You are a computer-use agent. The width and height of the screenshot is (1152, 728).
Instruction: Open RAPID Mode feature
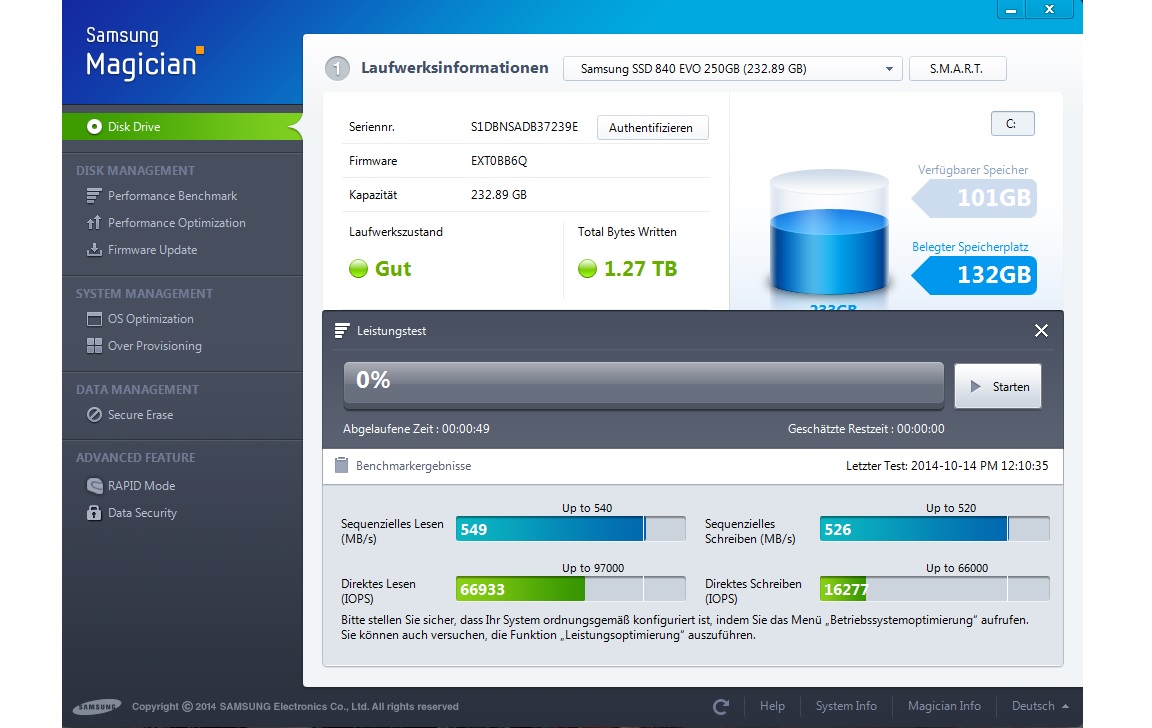tap(141, 486)
